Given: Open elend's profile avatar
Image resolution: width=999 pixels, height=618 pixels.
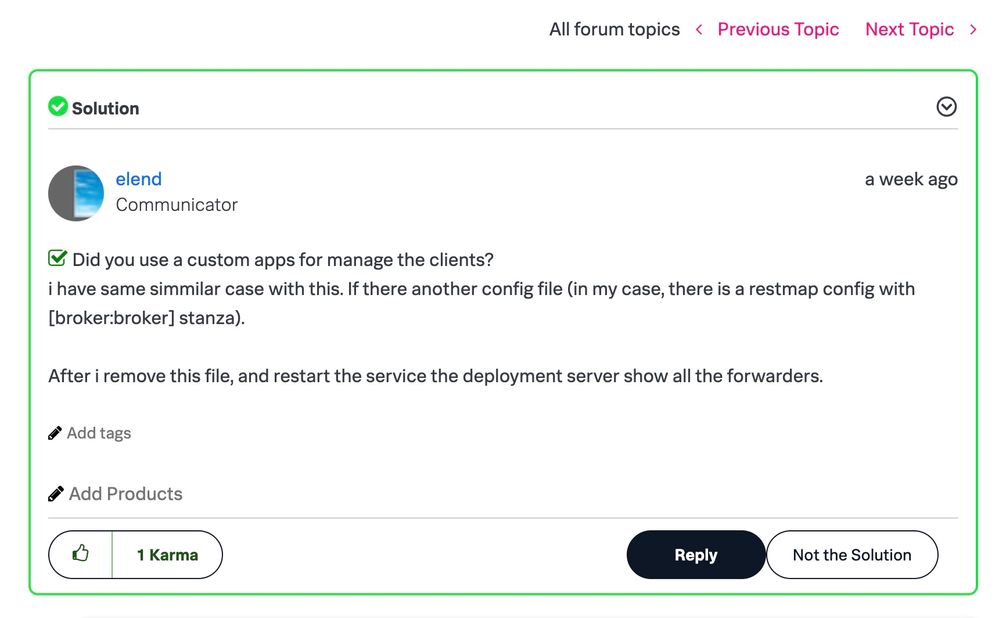Looking at the screenshot, I should click(76, 193).
